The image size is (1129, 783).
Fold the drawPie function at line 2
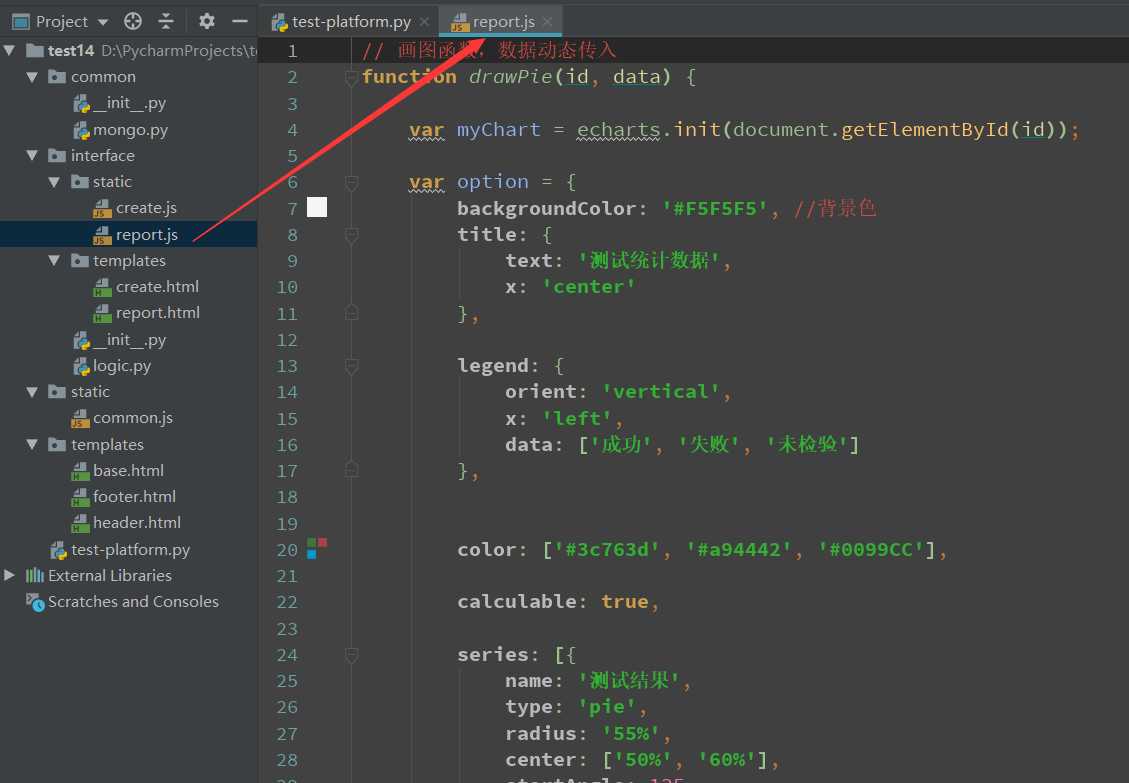coord(351,77)
